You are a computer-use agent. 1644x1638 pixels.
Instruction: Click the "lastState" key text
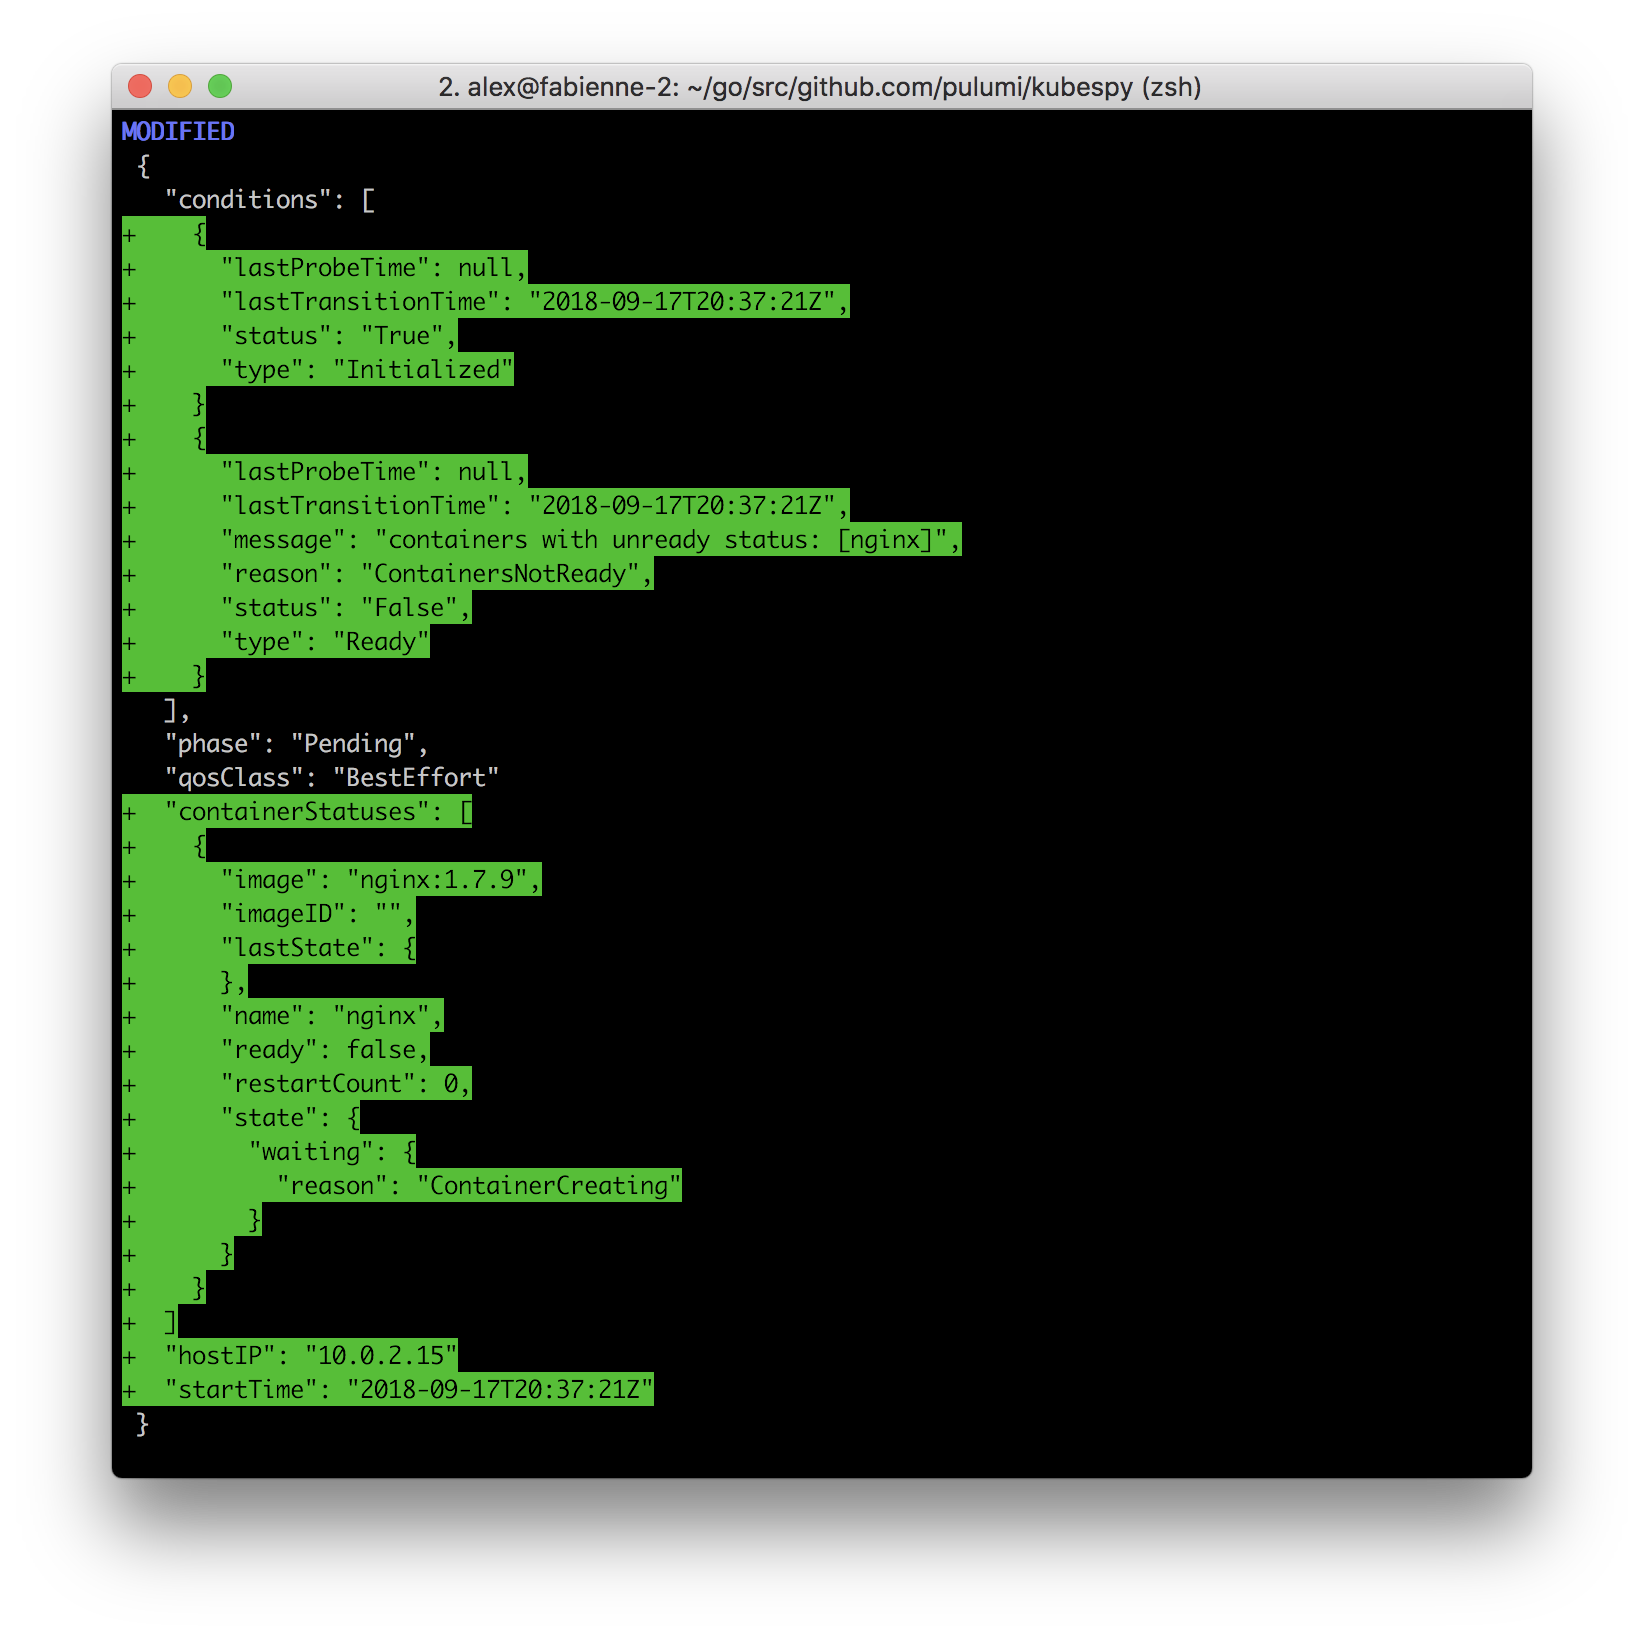click(296, 948)
